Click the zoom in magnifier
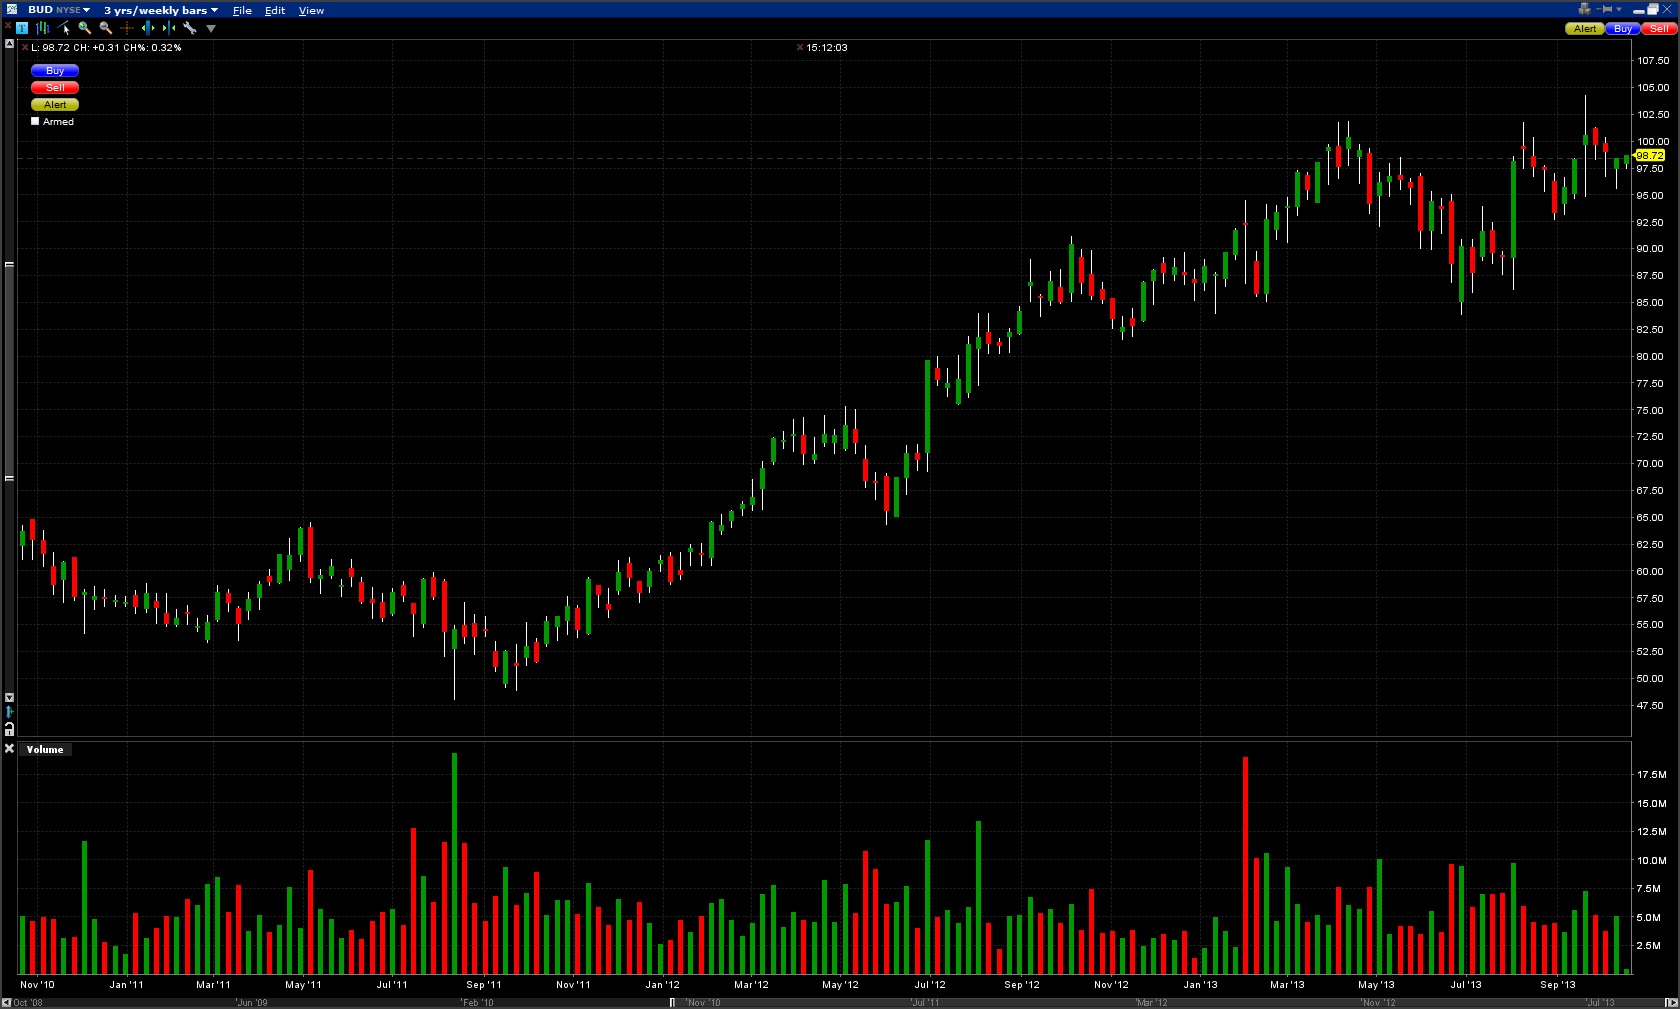The width and height of the screenshot is (1680, 1009). 85,28
